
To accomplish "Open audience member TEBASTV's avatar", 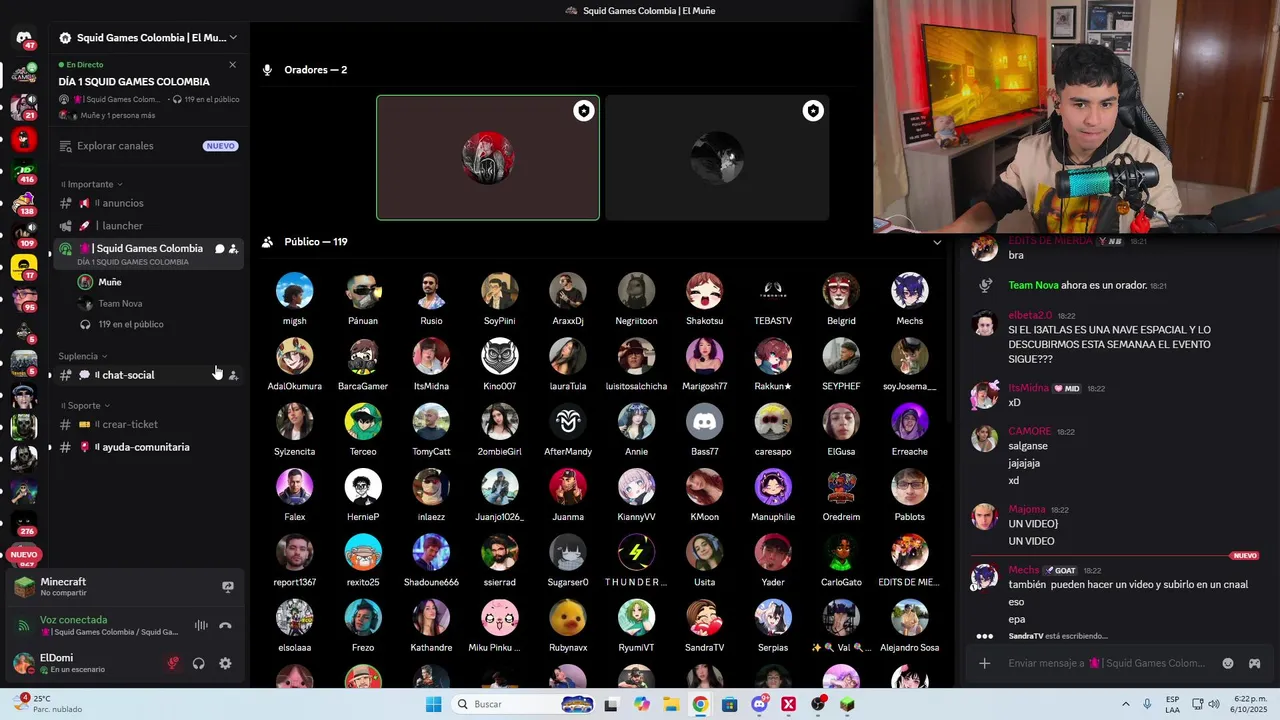I will (x=773, y=291).
